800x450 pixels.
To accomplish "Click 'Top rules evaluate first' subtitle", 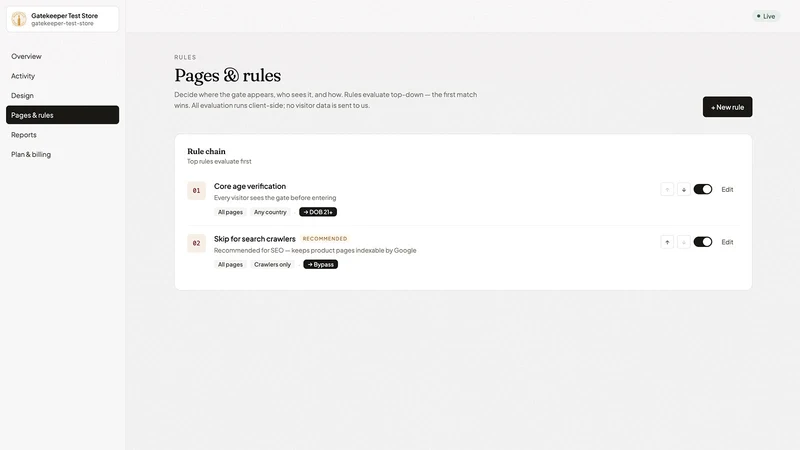I will tap(219, 161).
